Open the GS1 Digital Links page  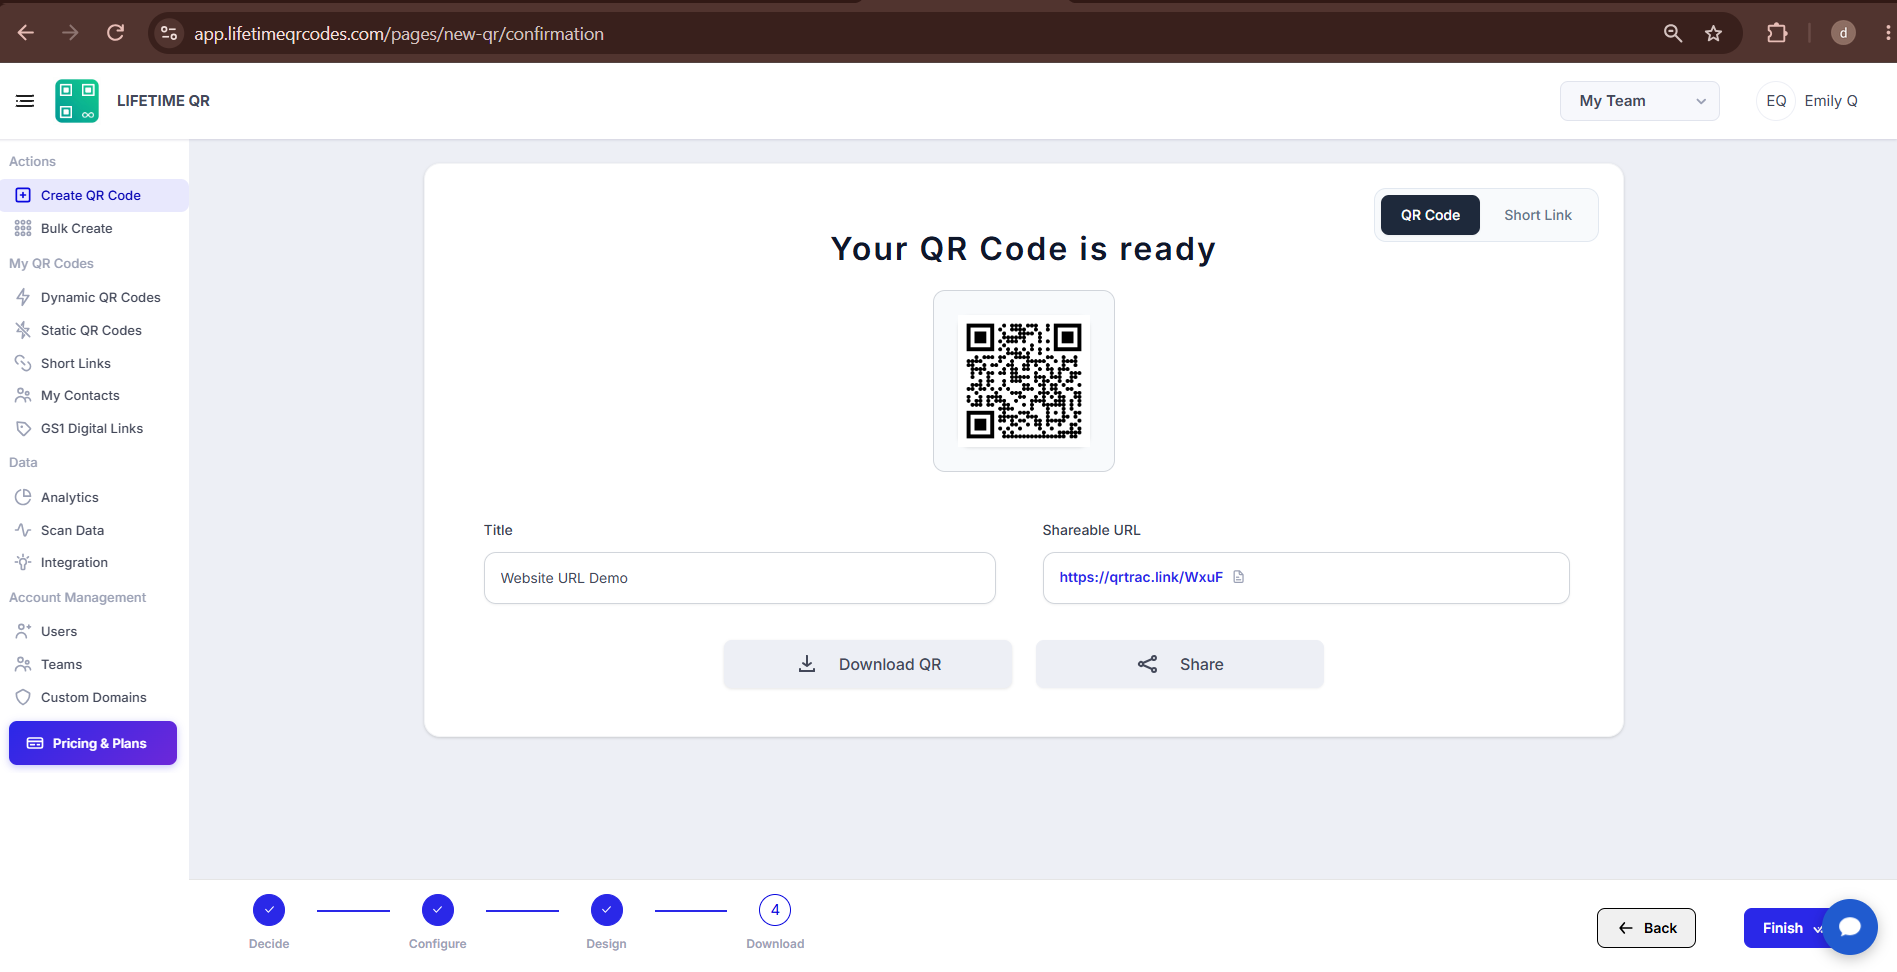click(94, 428)
